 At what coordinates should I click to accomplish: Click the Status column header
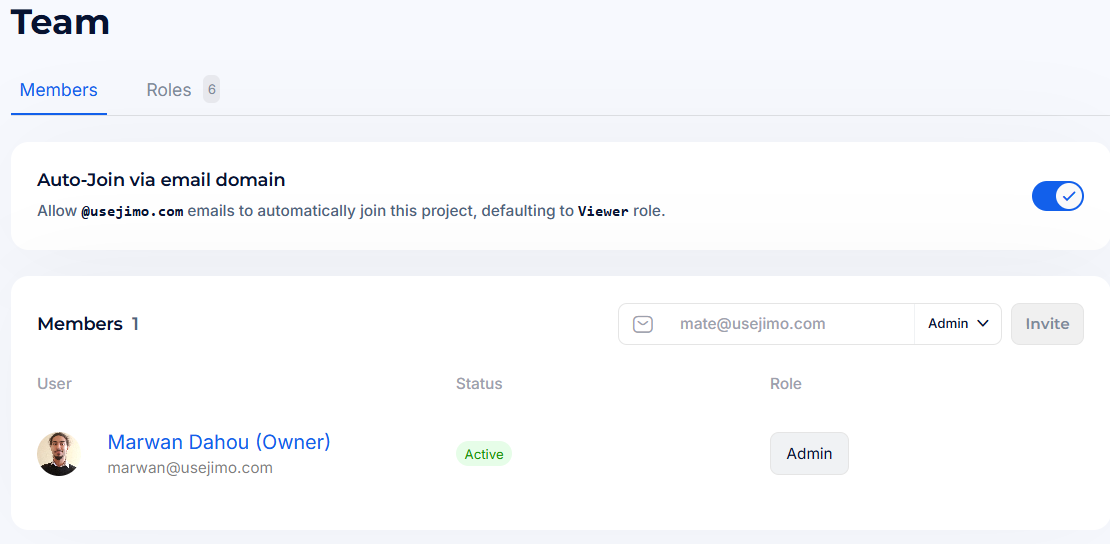(x=479, y=384)
